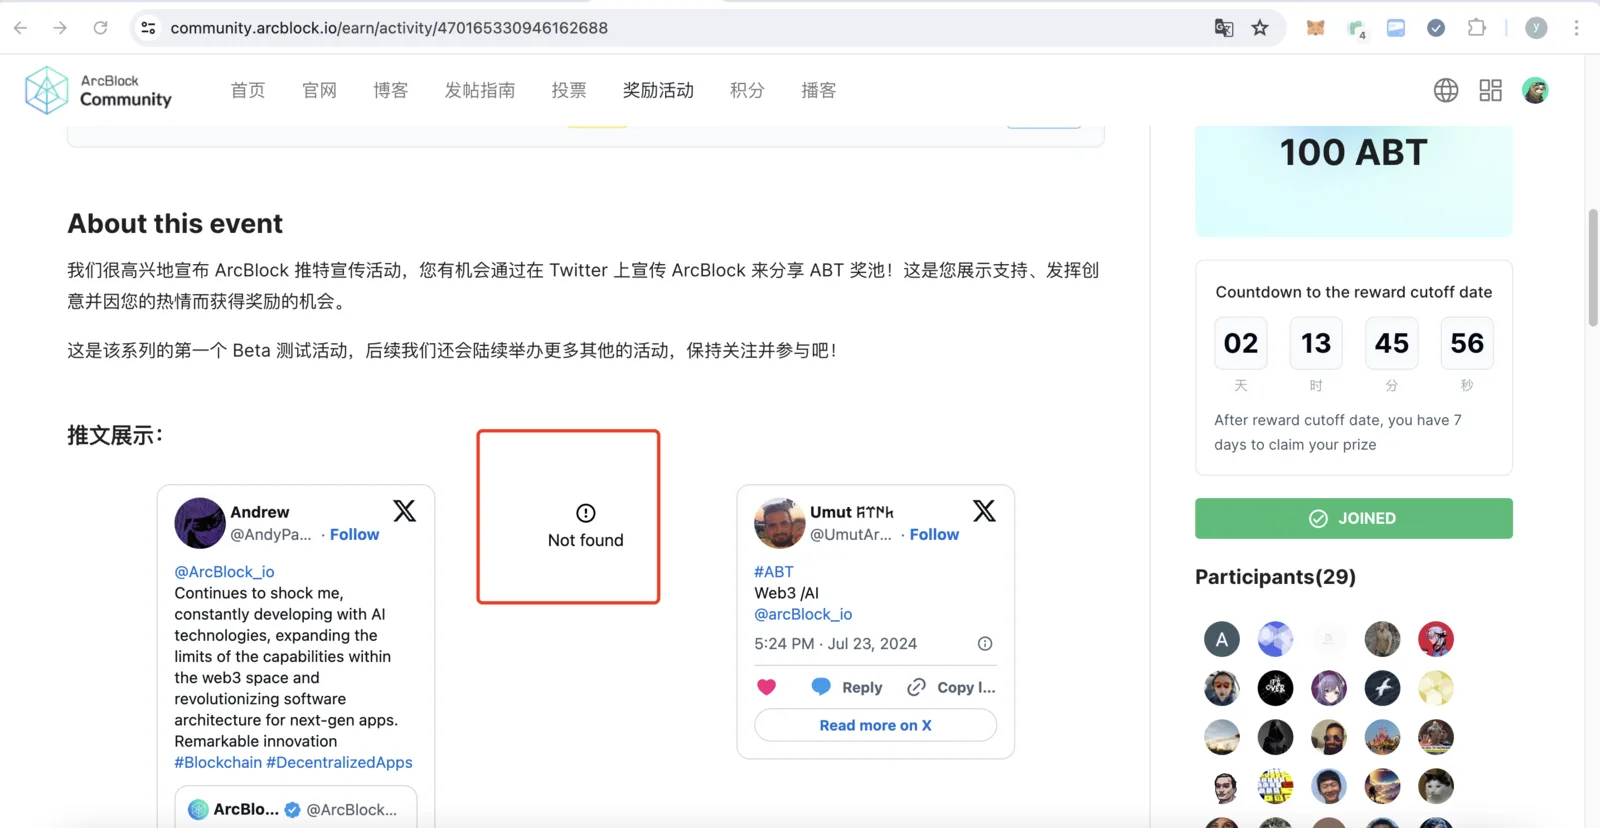Click the green JOINED button
Viewport: 1600px width, 828px height.
pyautogui.click(x=1353, y=518)
